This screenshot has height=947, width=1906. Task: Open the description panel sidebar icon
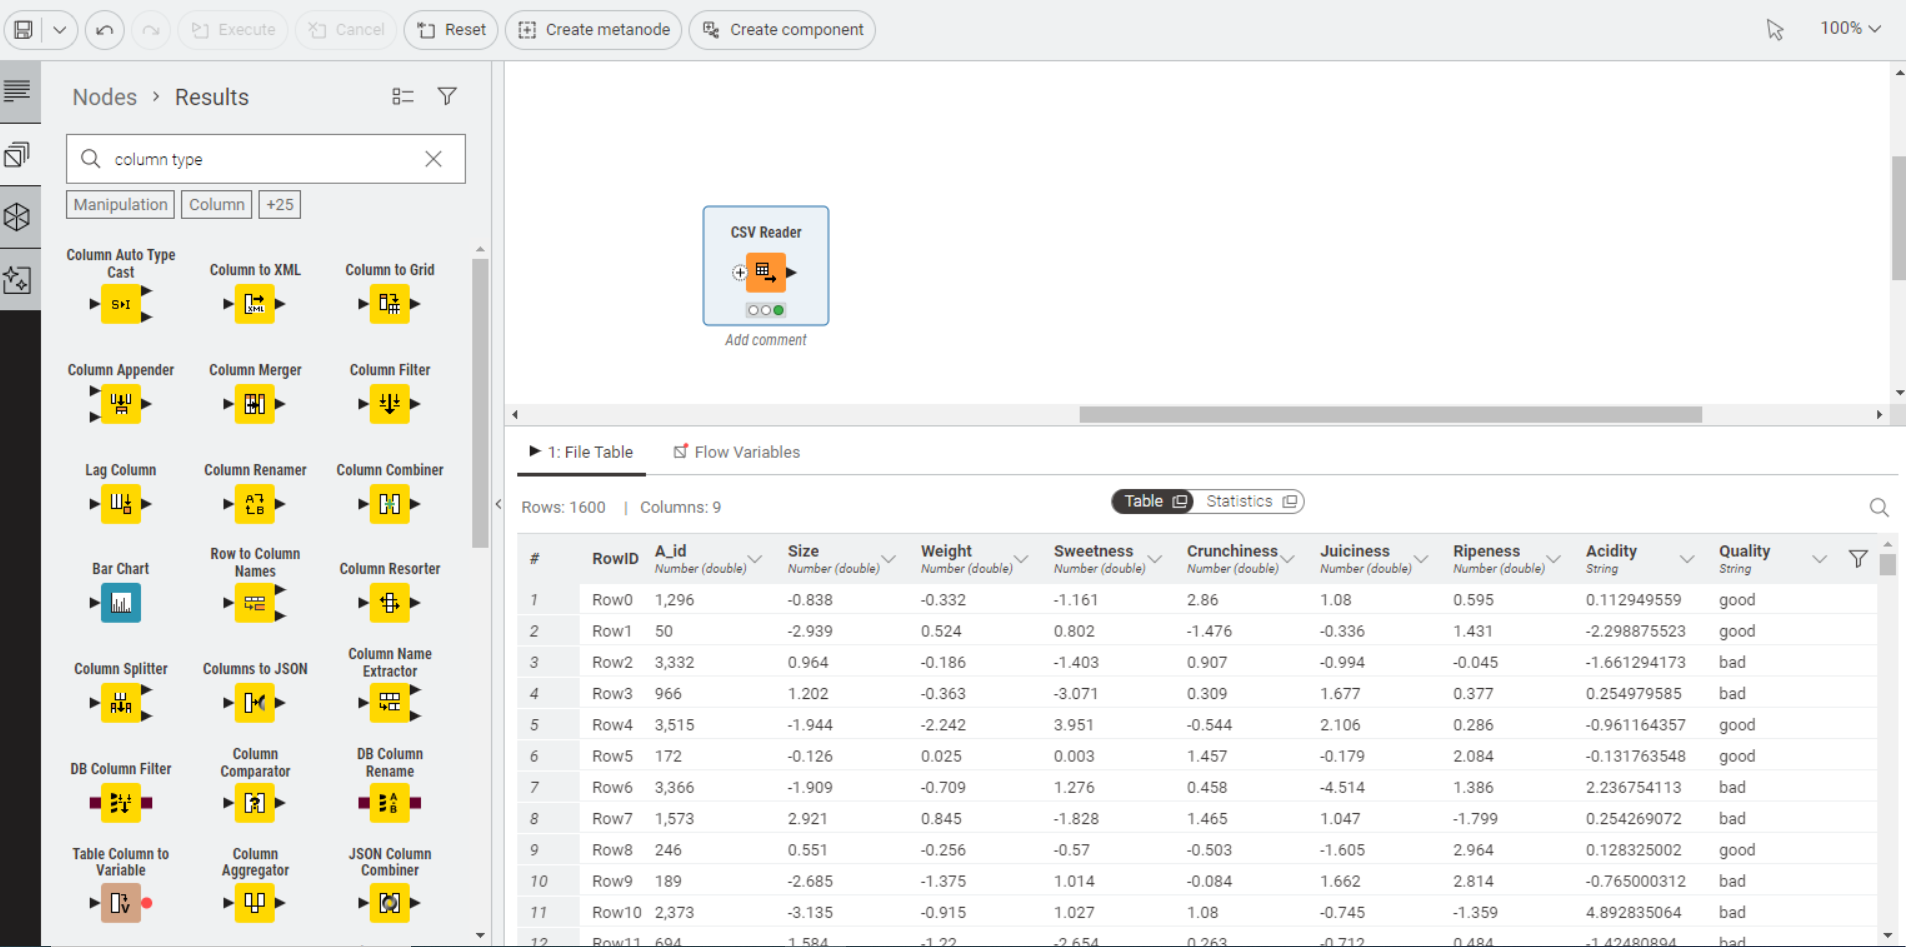(x=17, y=92)
